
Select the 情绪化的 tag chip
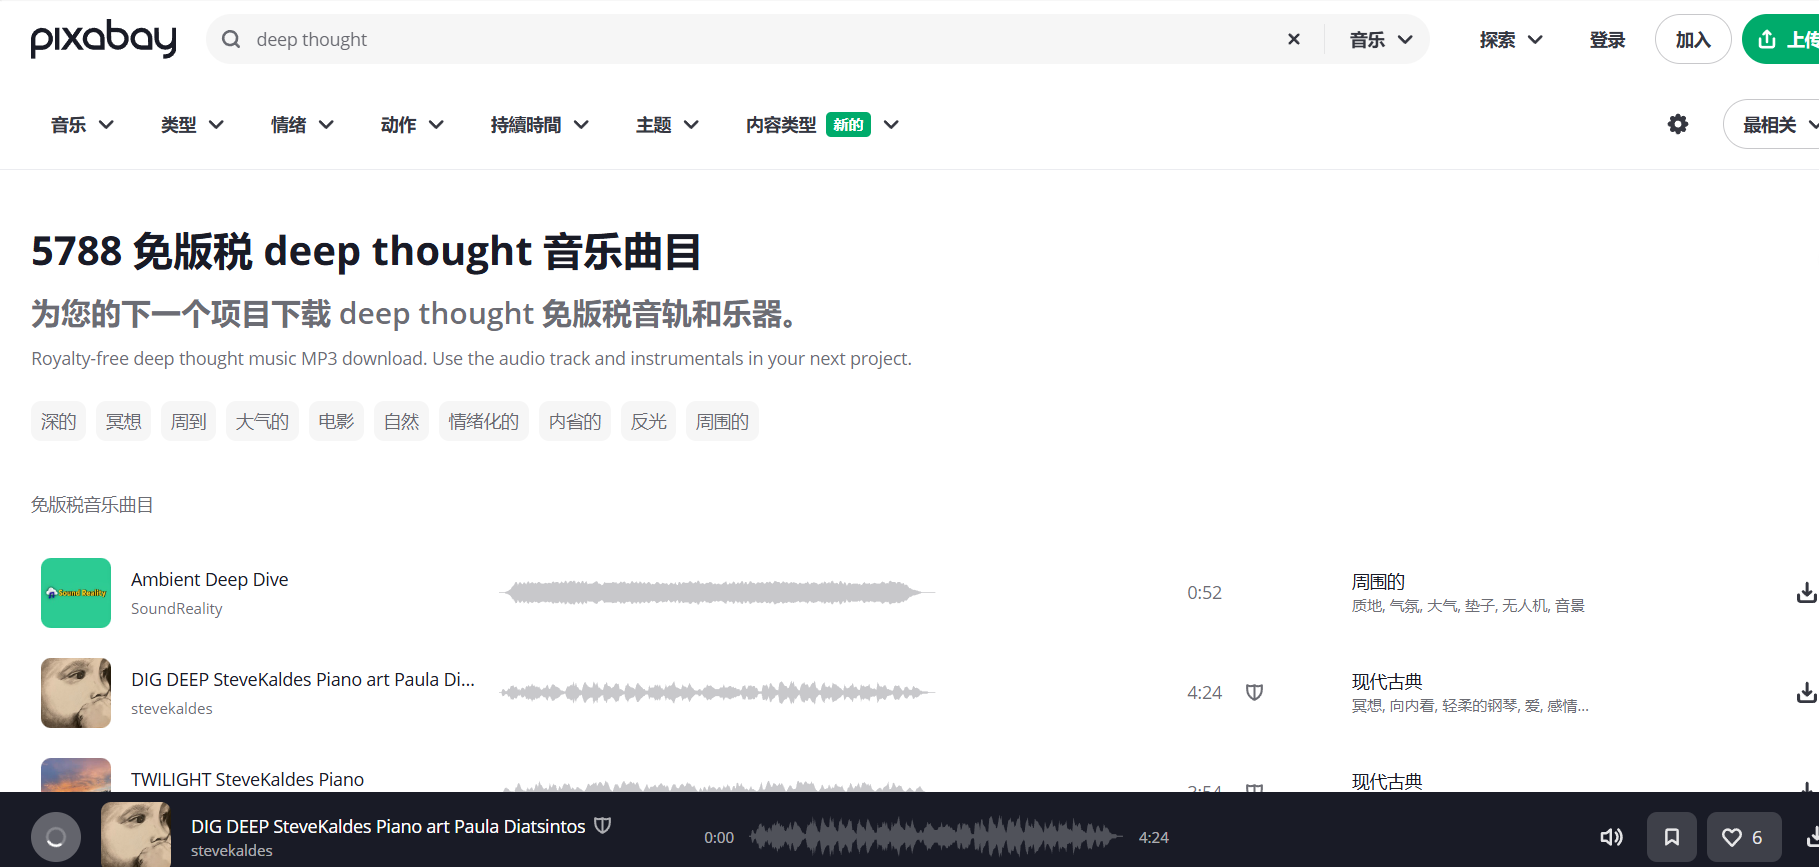[x=484, y=421]
